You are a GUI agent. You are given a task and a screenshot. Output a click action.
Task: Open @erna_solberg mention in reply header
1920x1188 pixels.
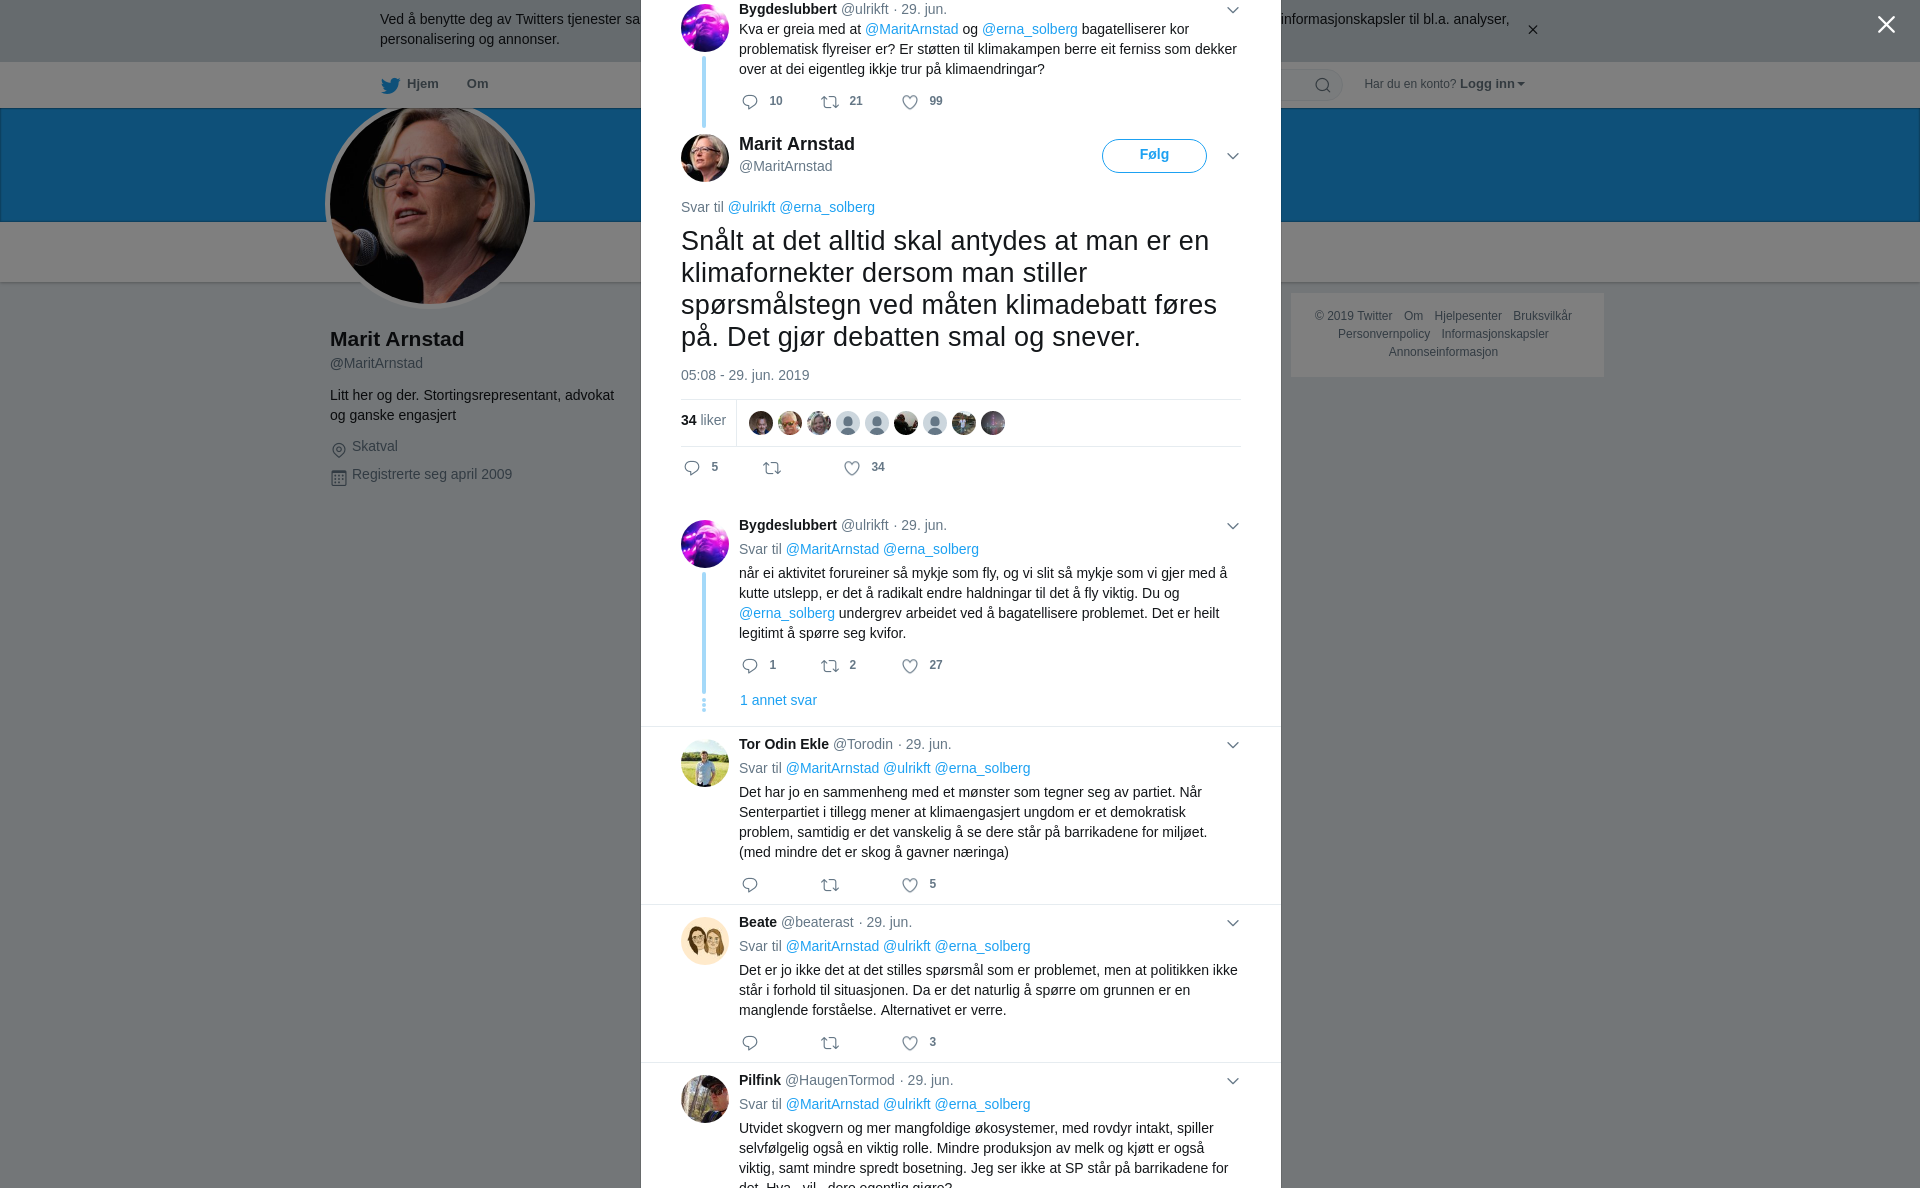827,207
